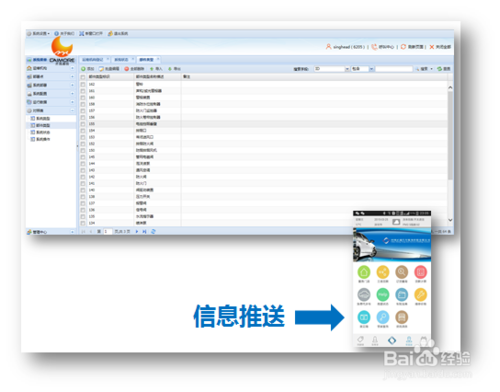Screen dimensions: 500x392
Task: Click the empty search text field
Action: [x=394, y=69]
